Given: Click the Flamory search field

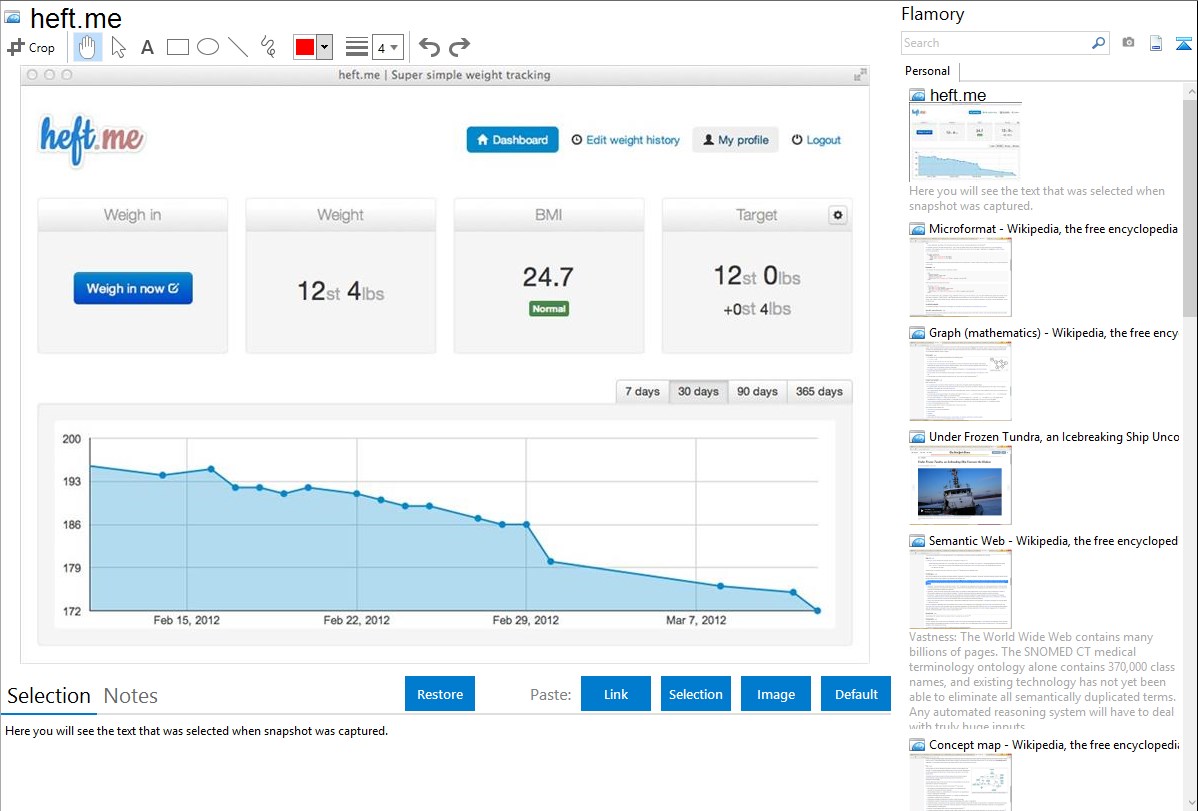Looking at the screenshot, I should pyautogui.click(x=996, y=43).
